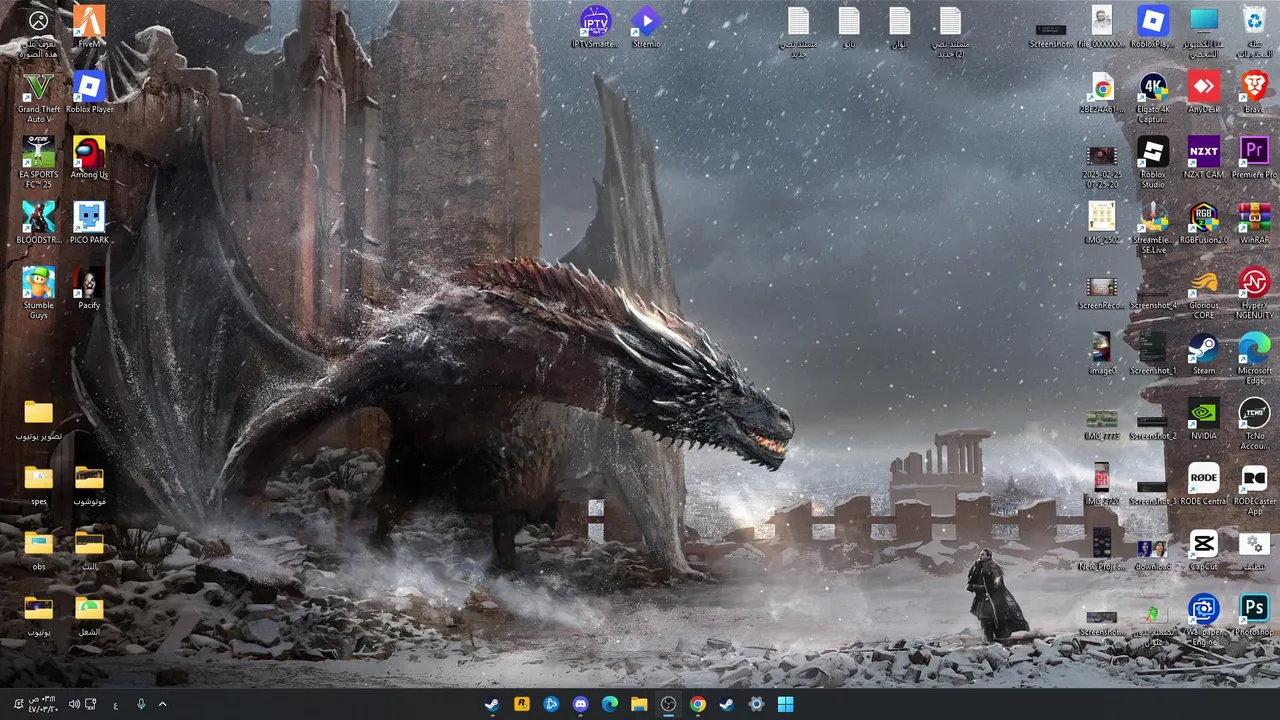Open HyperX NGENUITY shortcut
1280x720 pixels.
[1254, 293]
